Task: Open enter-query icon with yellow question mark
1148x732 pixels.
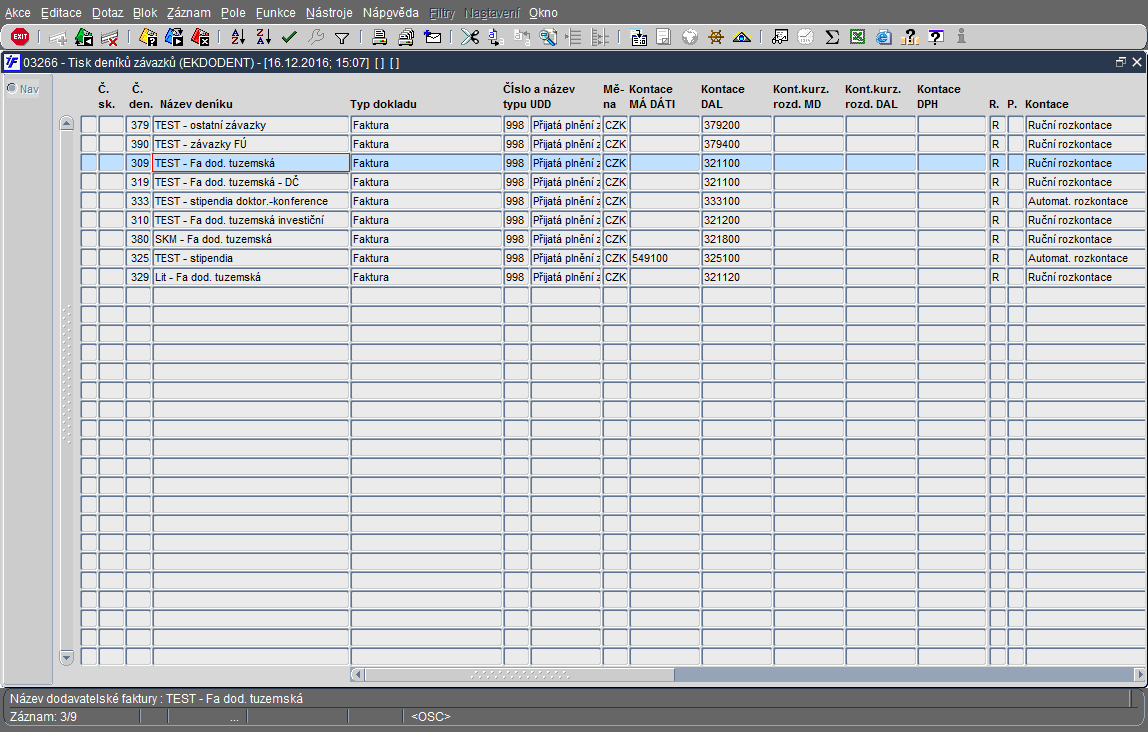Action: [148, 37]
